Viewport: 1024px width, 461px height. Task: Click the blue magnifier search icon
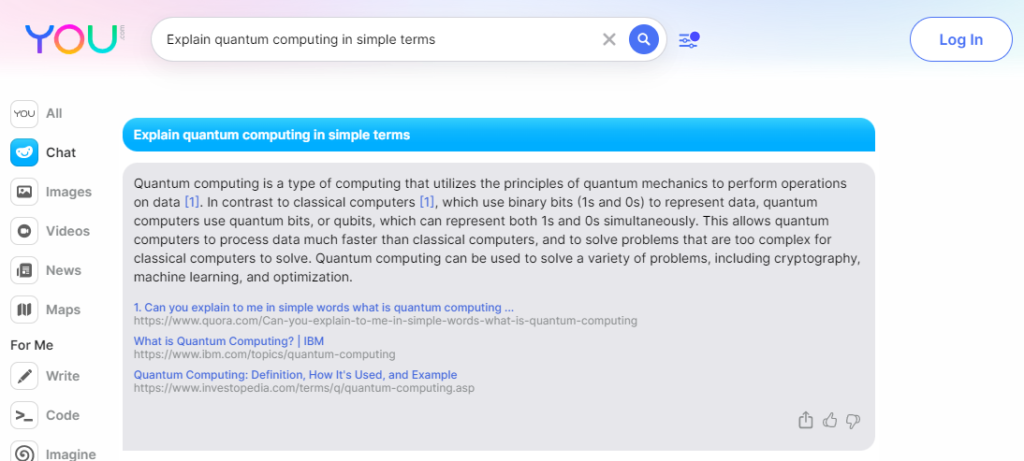643,39
